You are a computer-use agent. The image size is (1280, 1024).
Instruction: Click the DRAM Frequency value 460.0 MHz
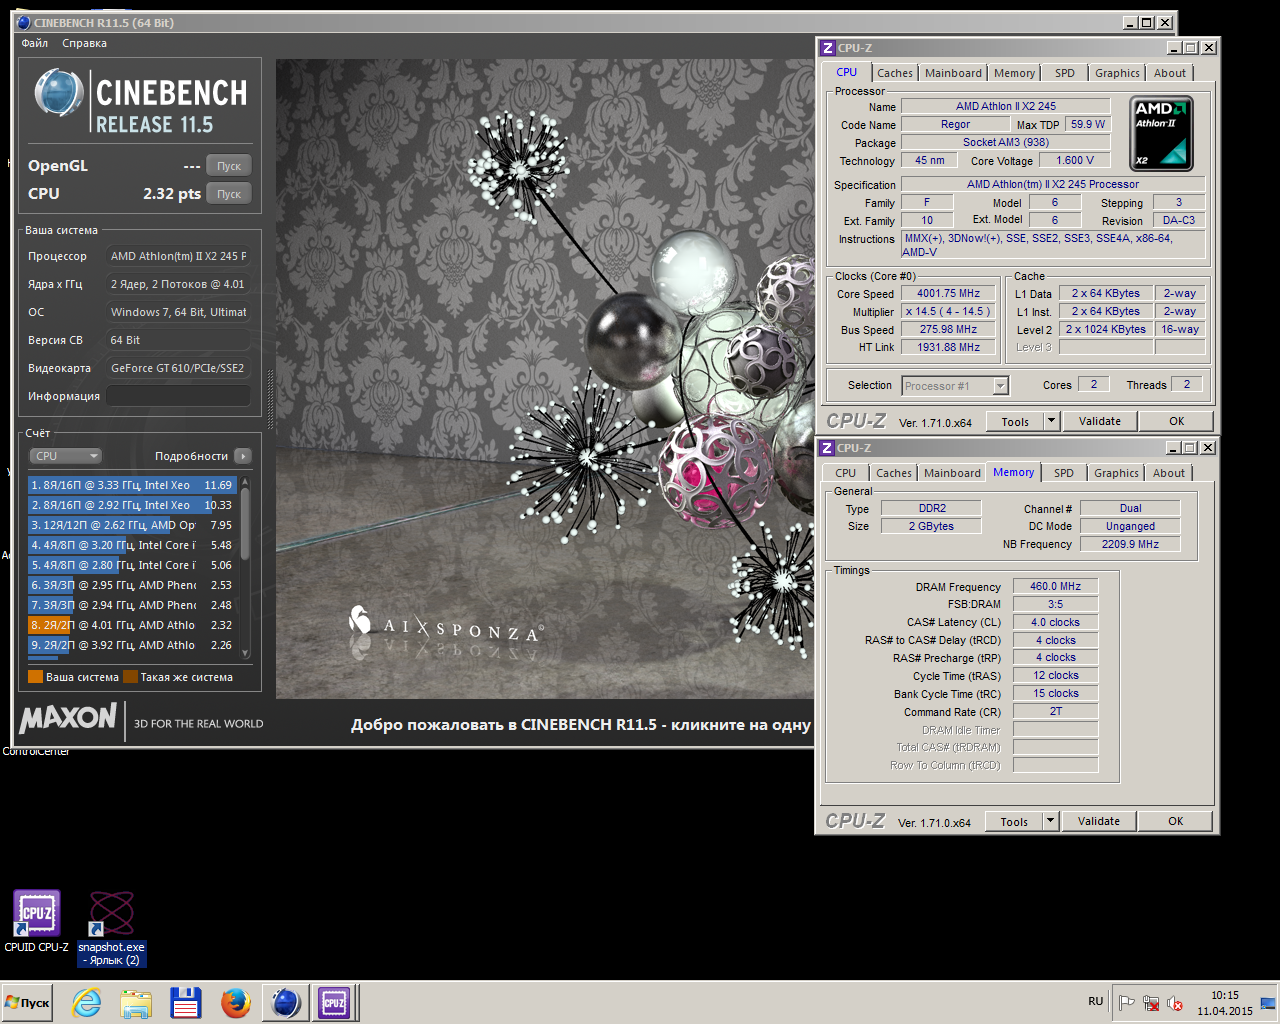click(1056, 587)
